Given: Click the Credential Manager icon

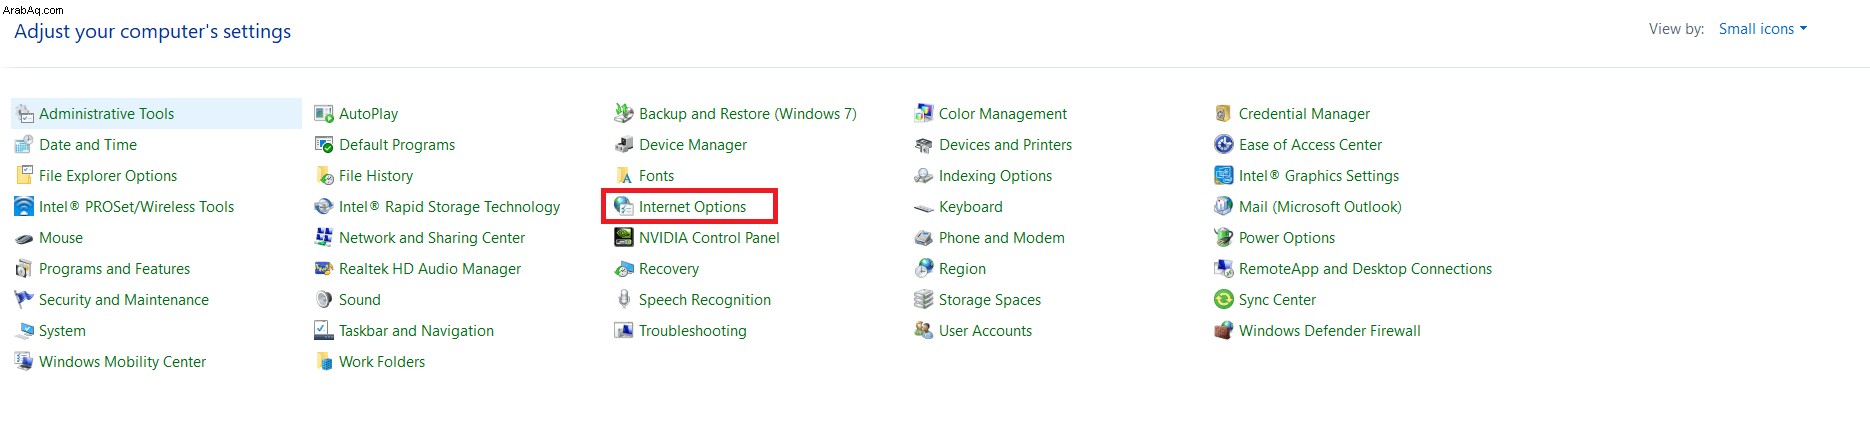Looking at the screenshot, I should (x=1223, y=114).
